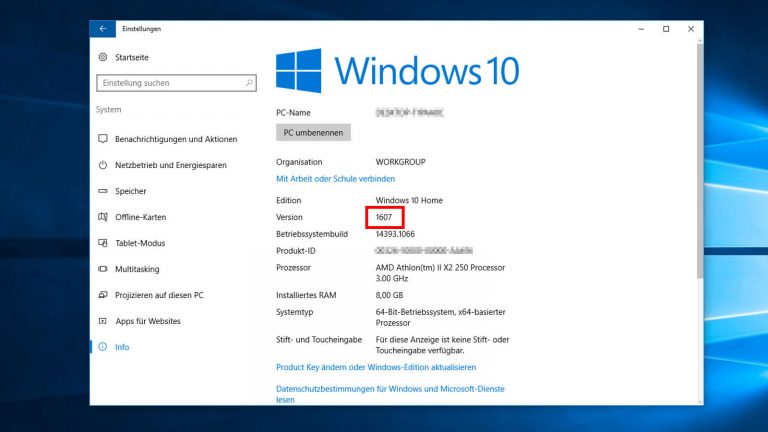Select the Info menu entry
This screenshot has width=768, height=432.
[122, 347]
